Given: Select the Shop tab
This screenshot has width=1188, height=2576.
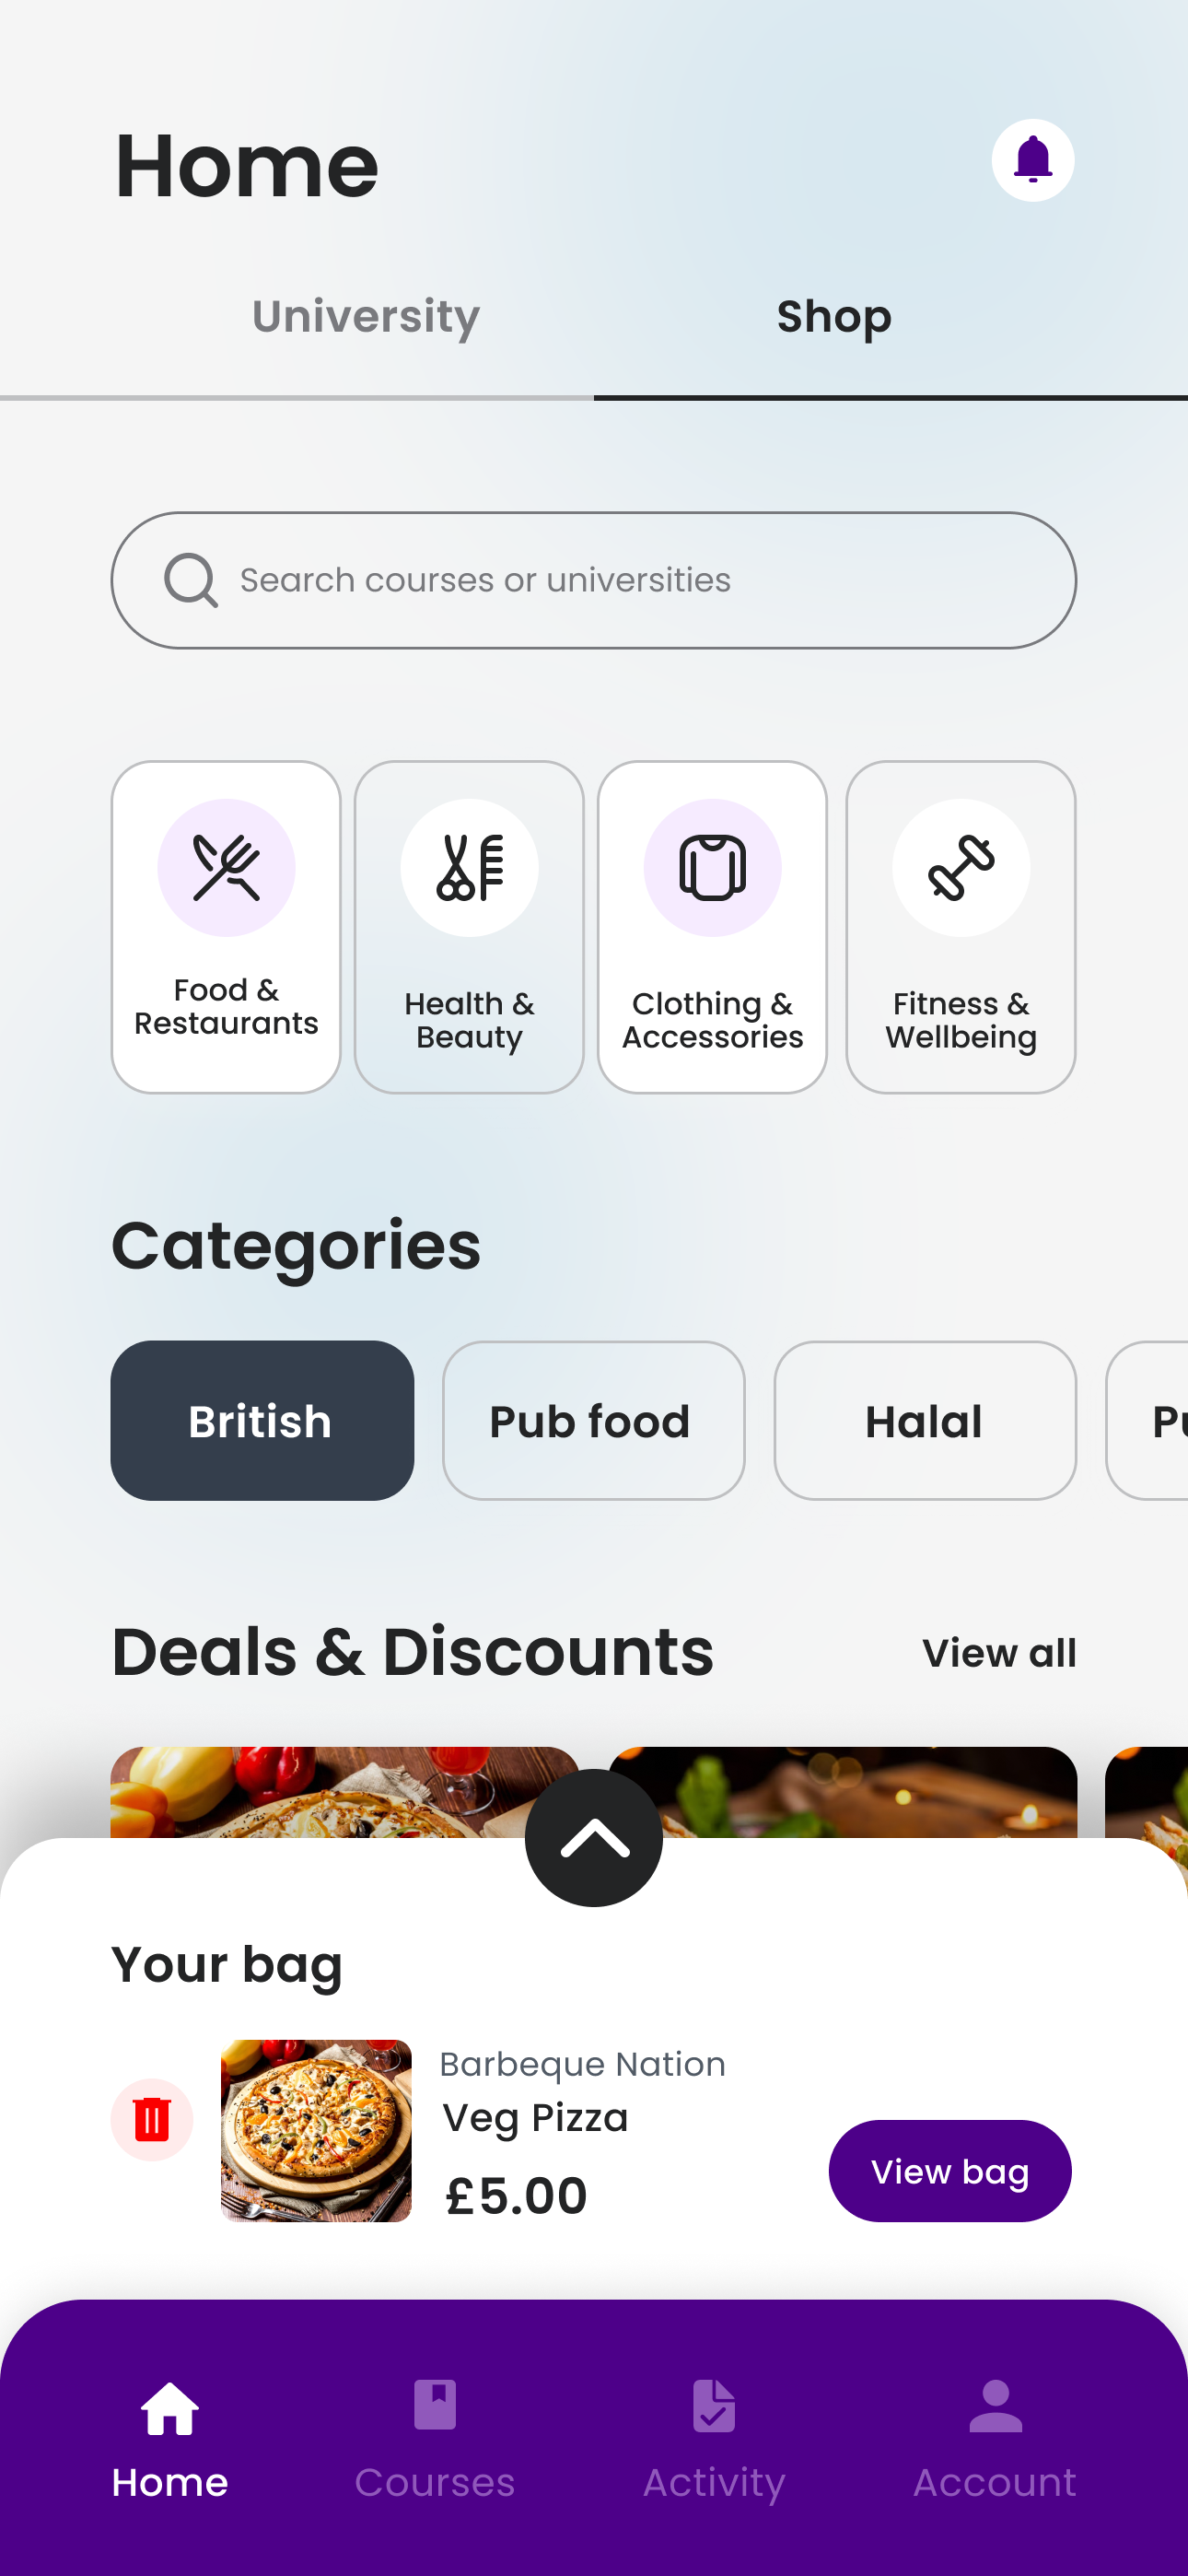Looking at the screenshot, I should 834,317.
